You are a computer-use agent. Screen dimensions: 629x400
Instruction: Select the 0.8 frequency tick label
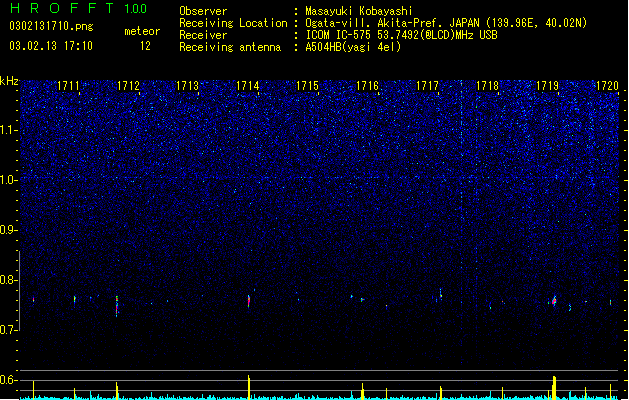click(9, 280)
